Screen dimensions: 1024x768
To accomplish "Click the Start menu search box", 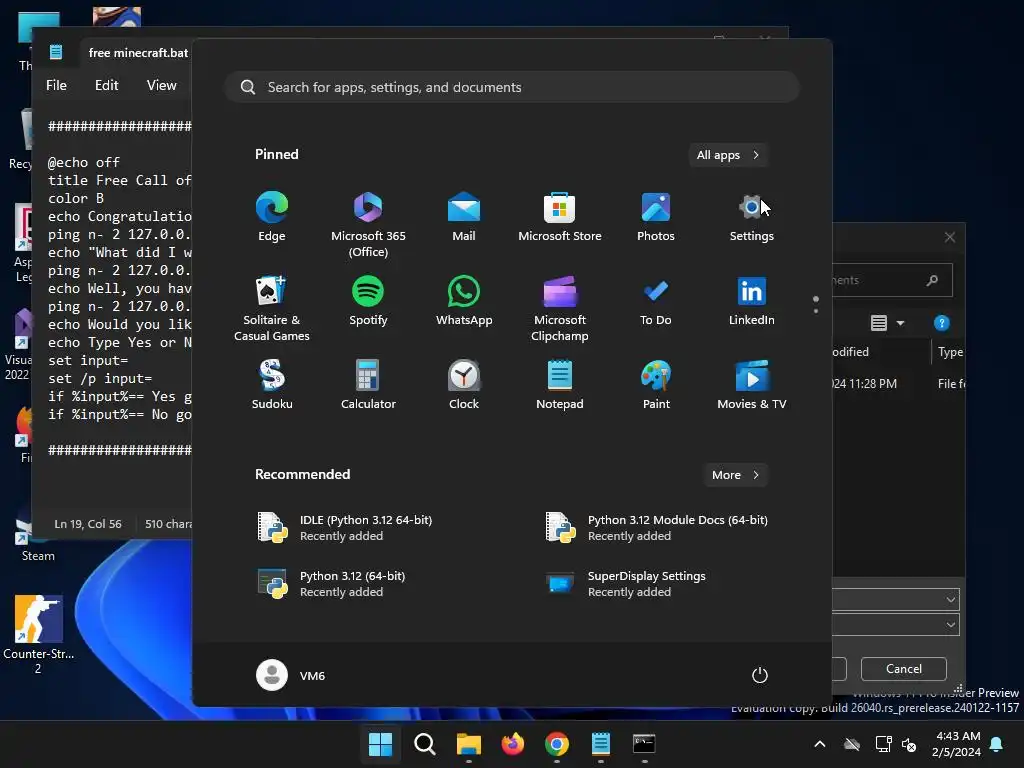I will tap(512, 88).
